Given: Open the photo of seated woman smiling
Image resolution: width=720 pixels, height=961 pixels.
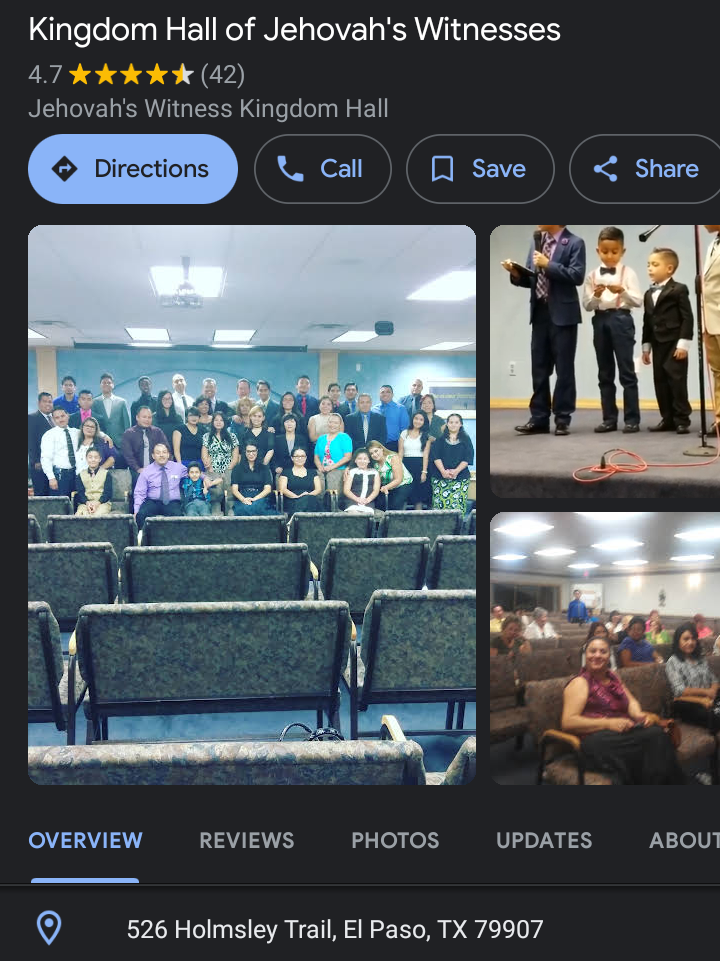Looking at the screenshot, I should coord(605,648).
